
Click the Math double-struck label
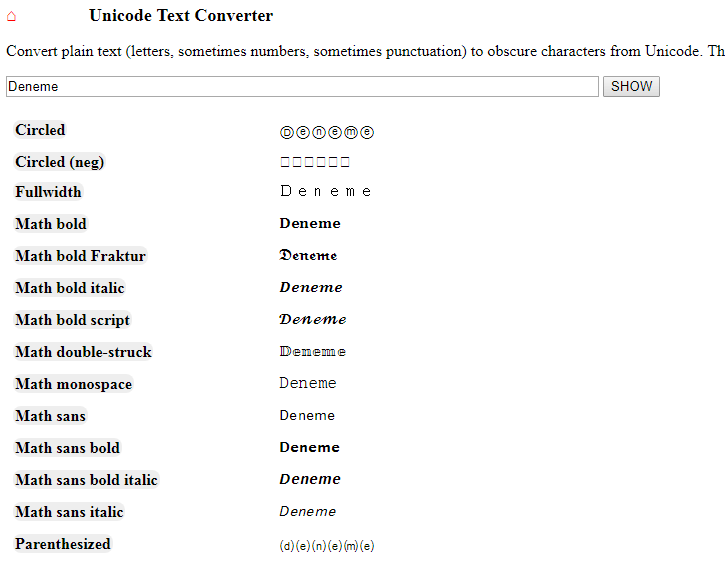click(x=83, y=352)
